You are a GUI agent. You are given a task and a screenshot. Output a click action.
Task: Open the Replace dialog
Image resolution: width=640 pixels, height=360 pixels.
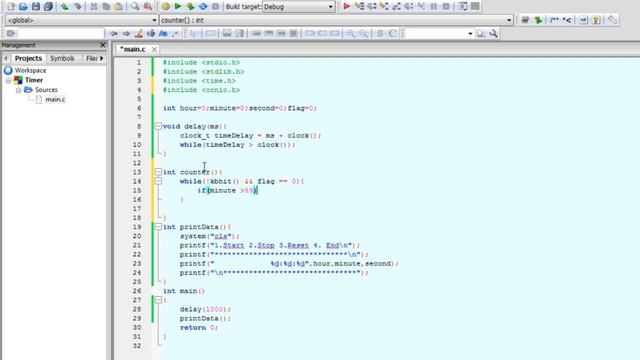coord(148,6)
